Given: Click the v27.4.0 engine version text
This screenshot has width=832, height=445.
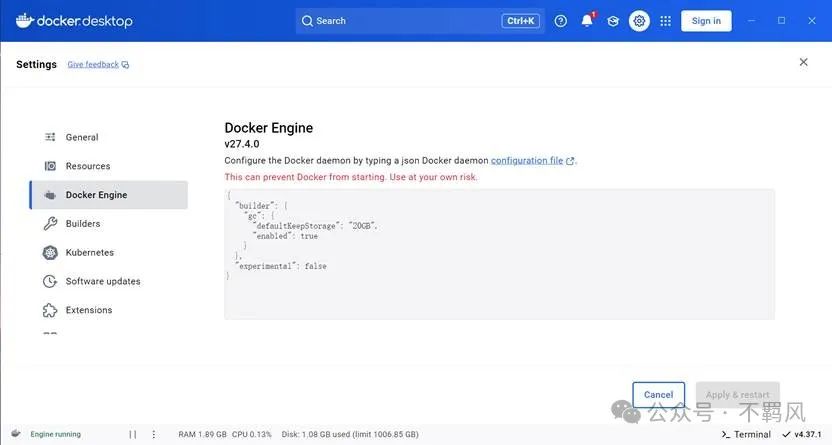Looking at the screenshot, I should pyautogui.click(x=242, y=144).
